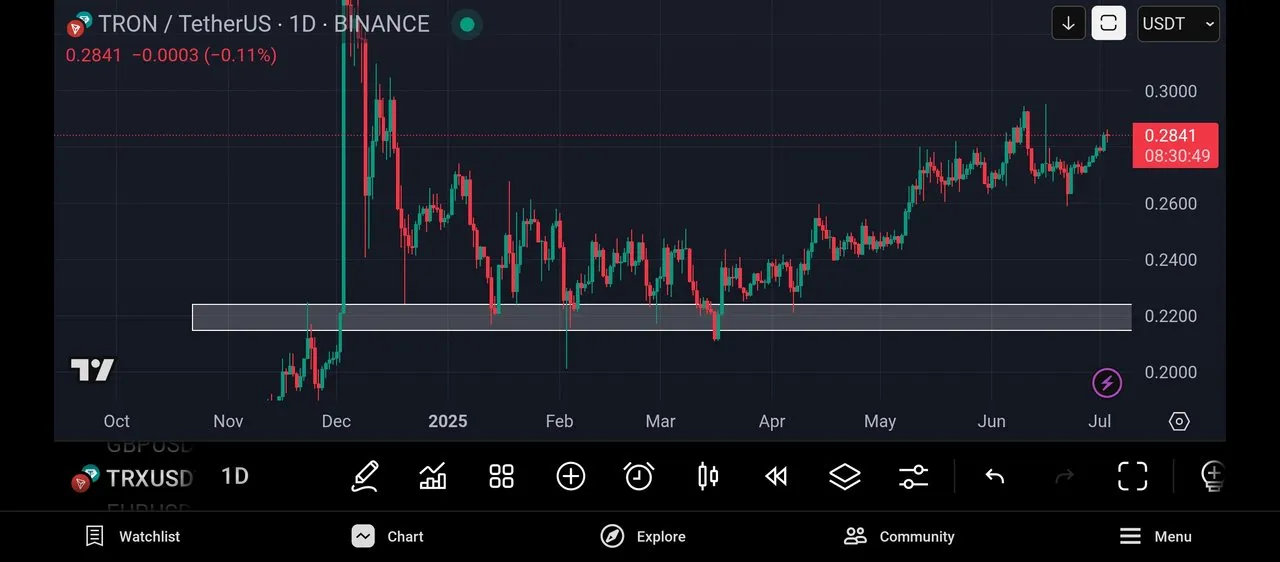Open the price scale settings hexagon icon
This screenshot has height=562, width=1280.
1179,421
